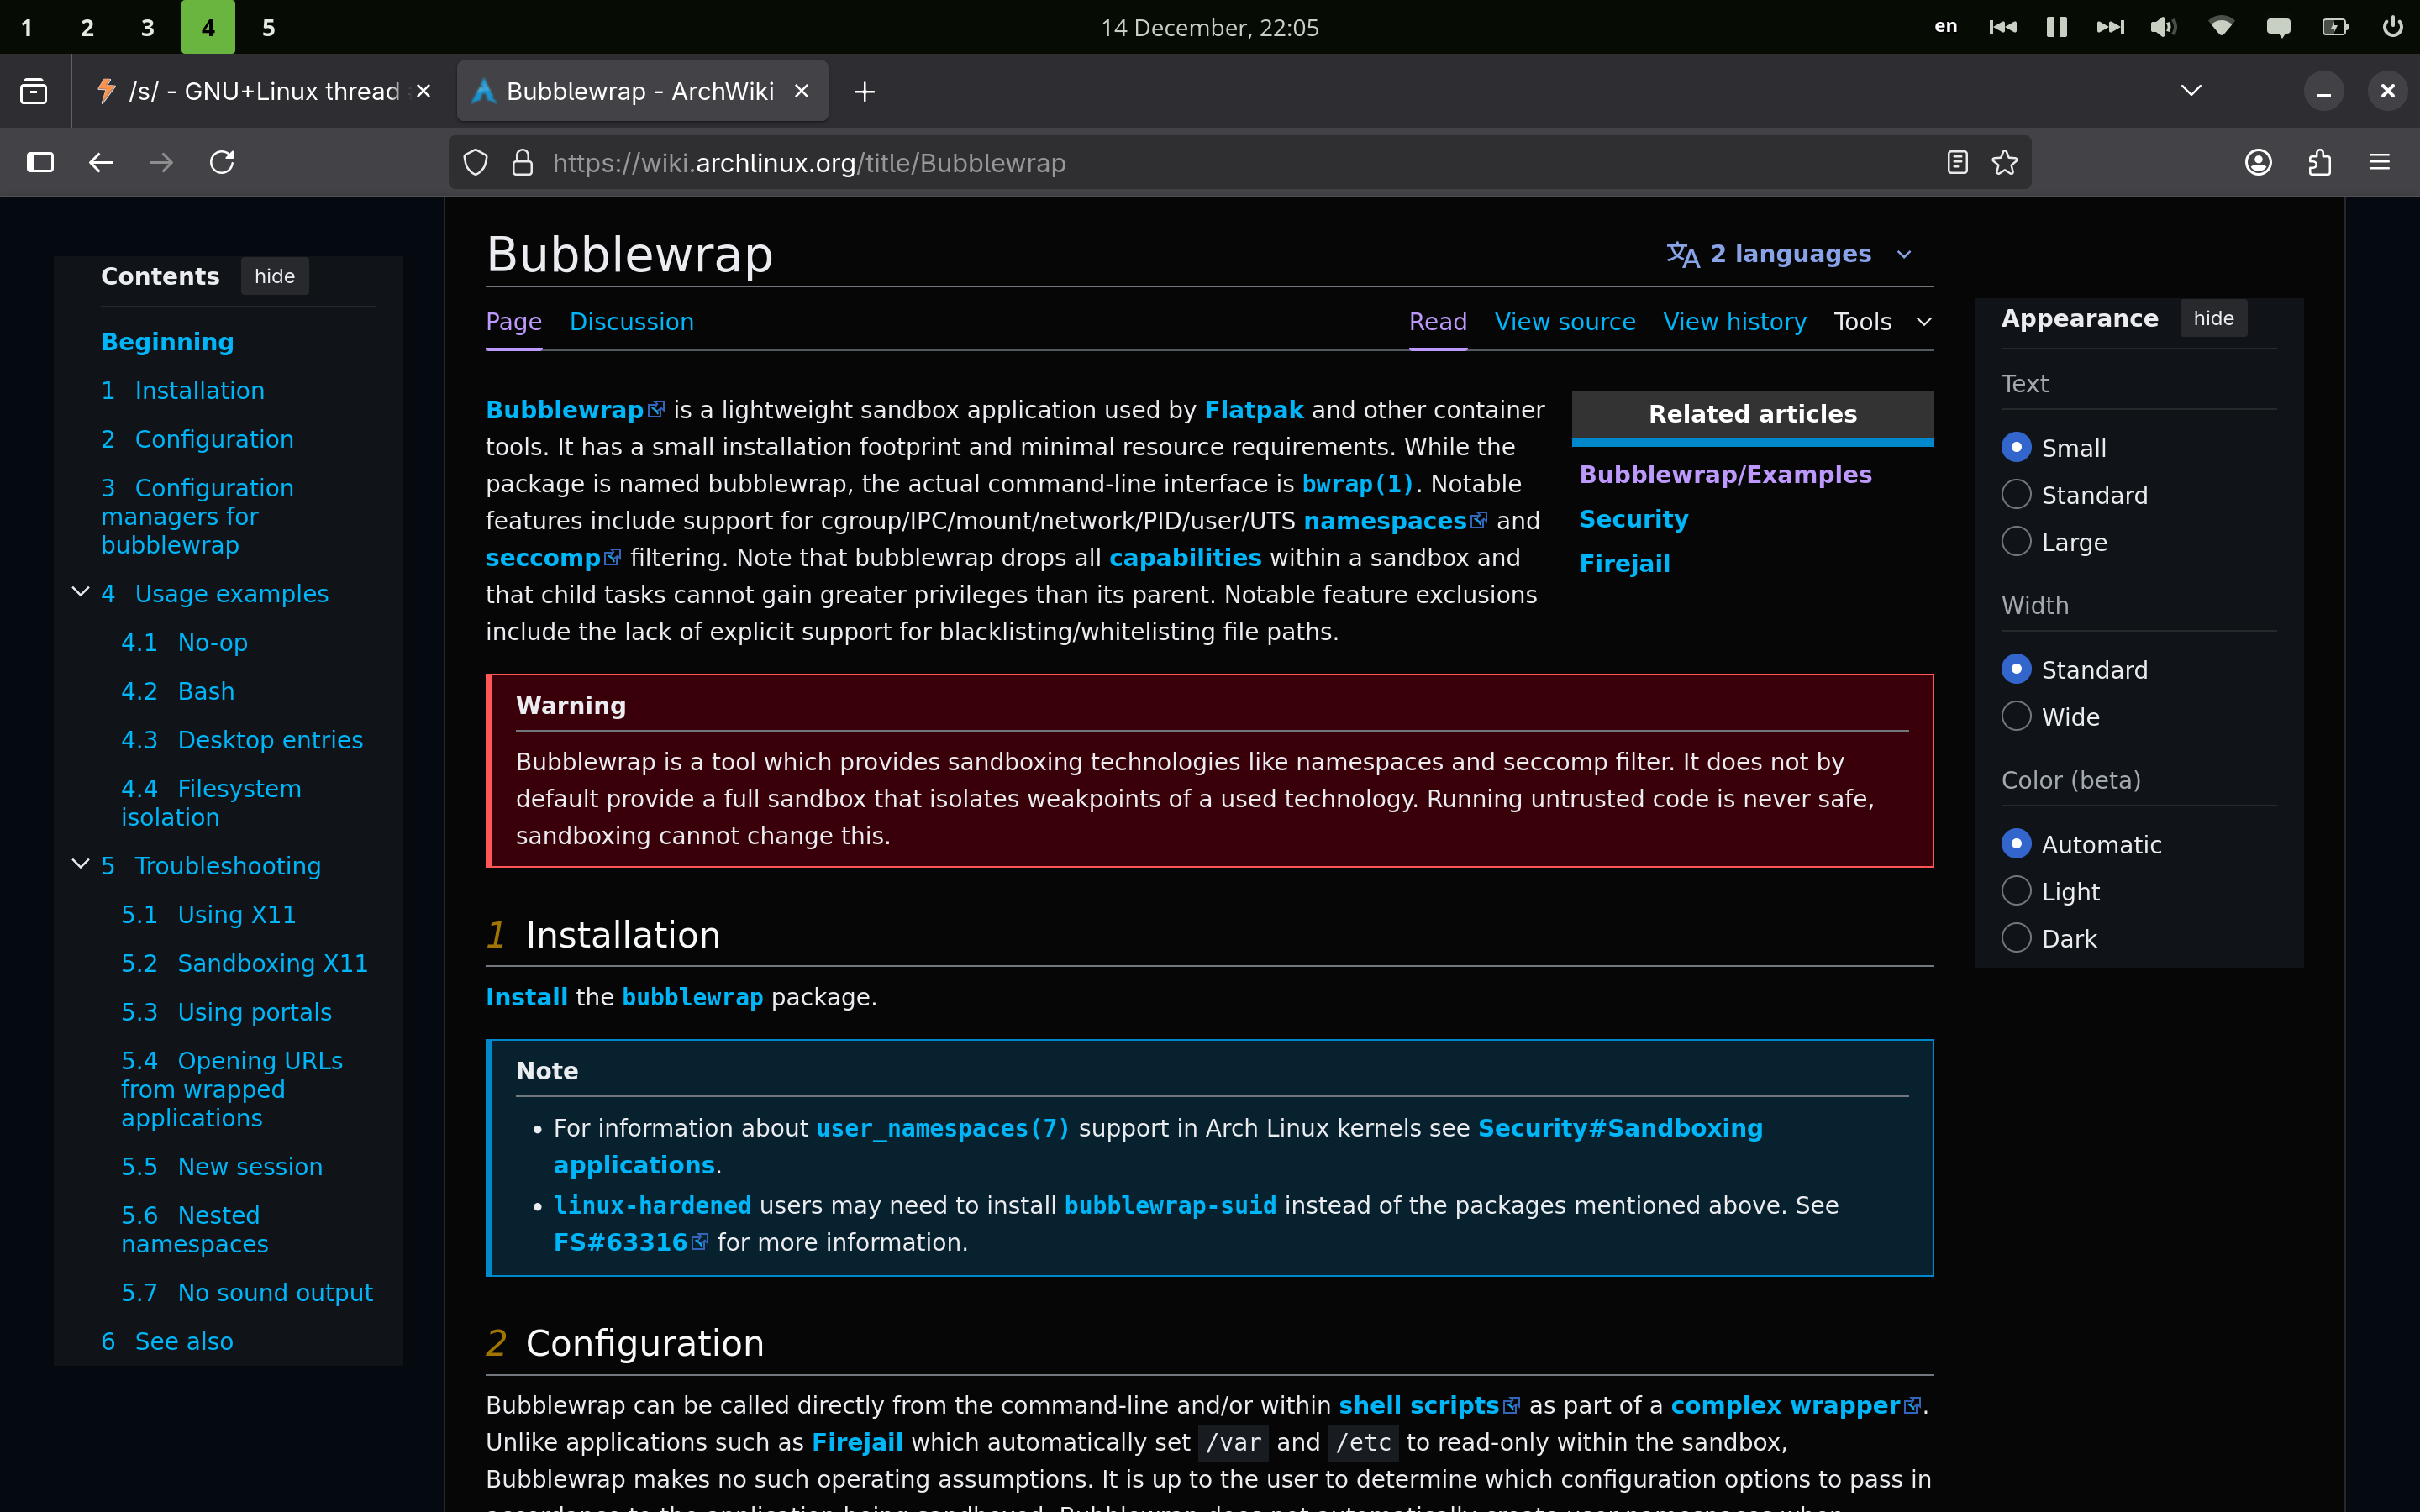Image resolution: width=2420 pixels, height=1512 pixels.
Task: Select Wide width option
Action: point(2016,717)
